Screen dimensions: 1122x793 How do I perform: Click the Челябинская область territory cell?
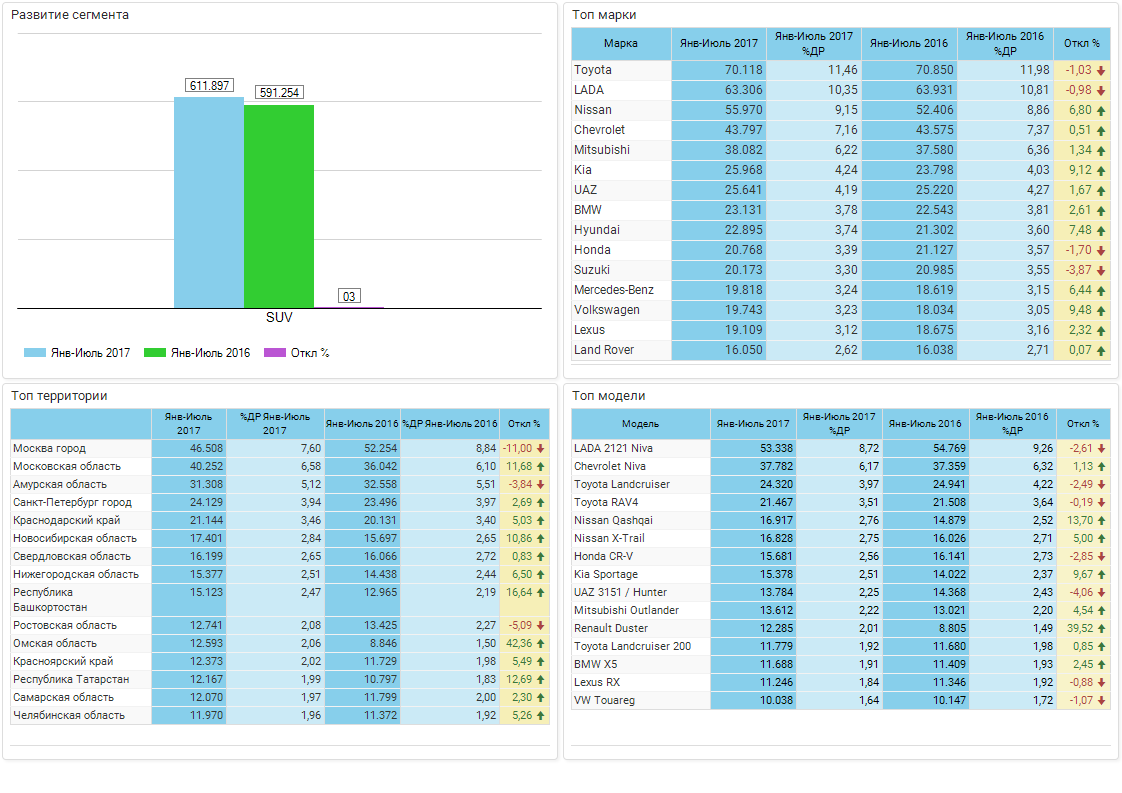81,715
